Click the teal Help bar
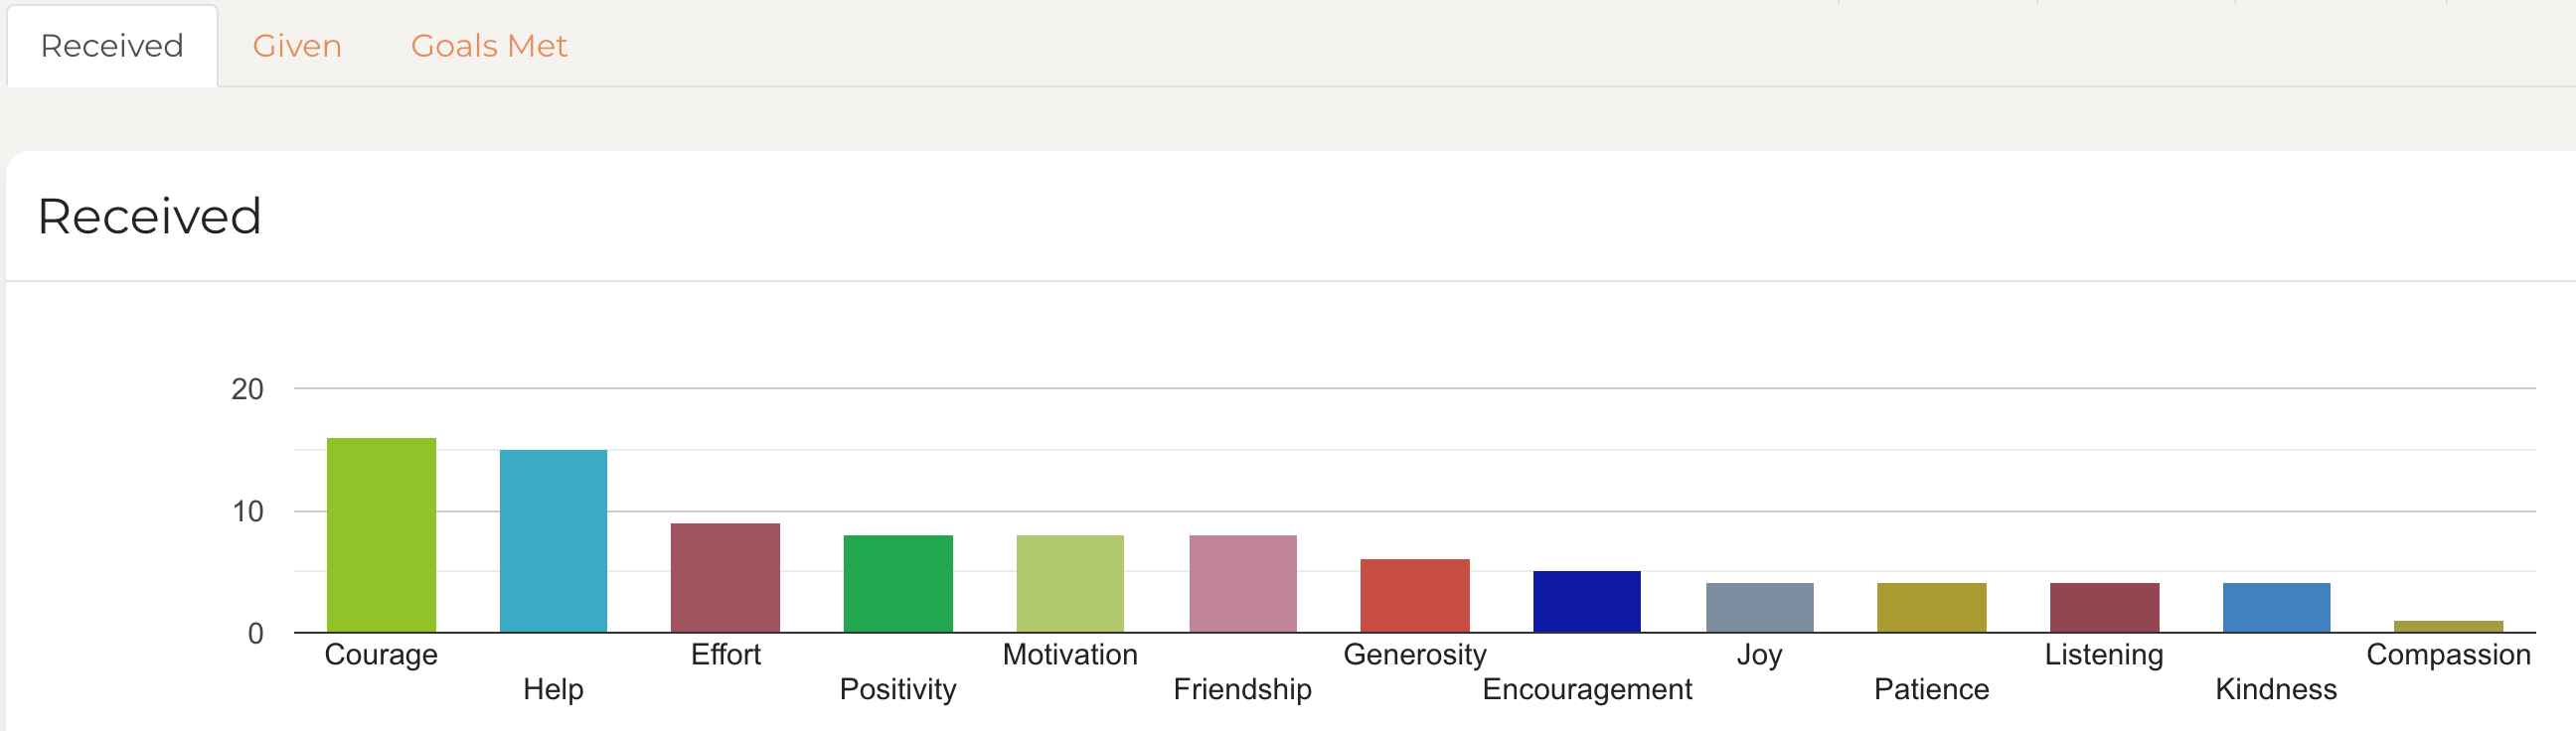 tap(553, 541)
